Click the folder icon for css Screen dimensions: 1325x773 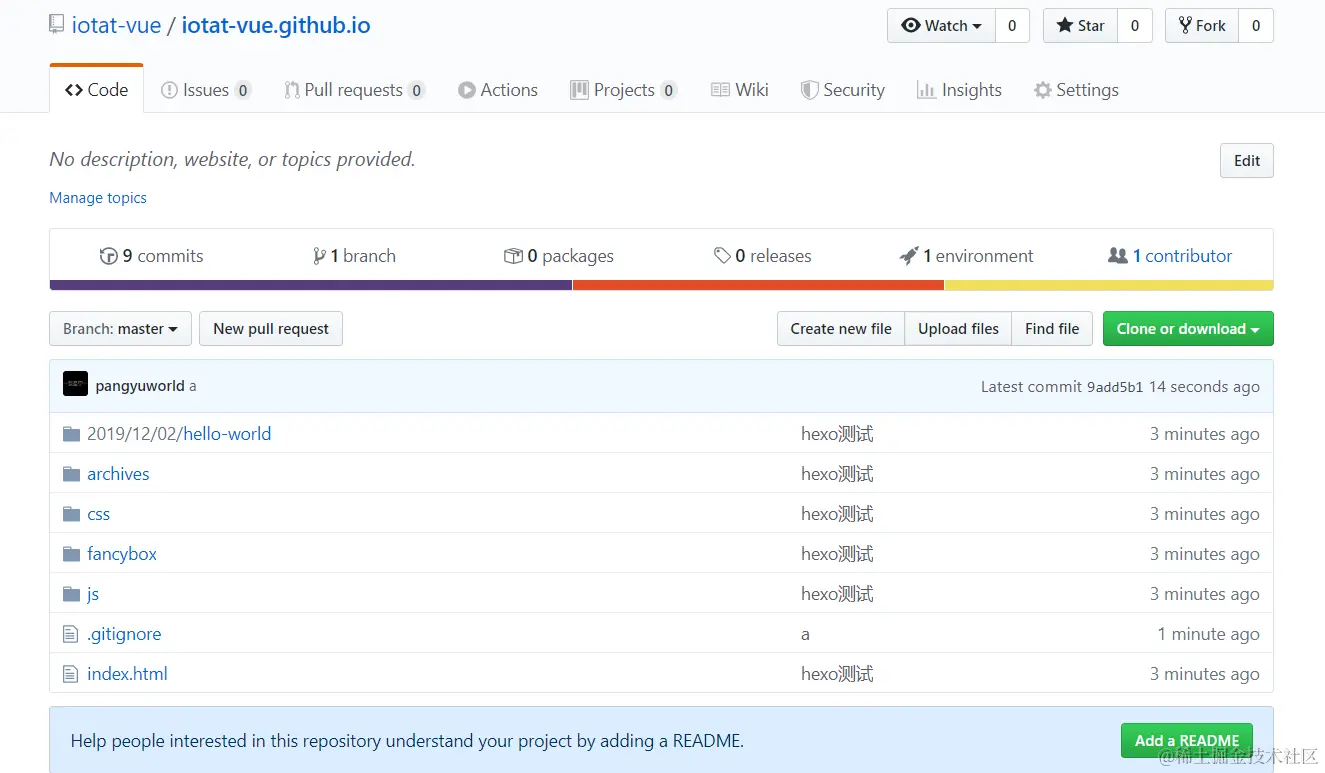click(71, 514)
